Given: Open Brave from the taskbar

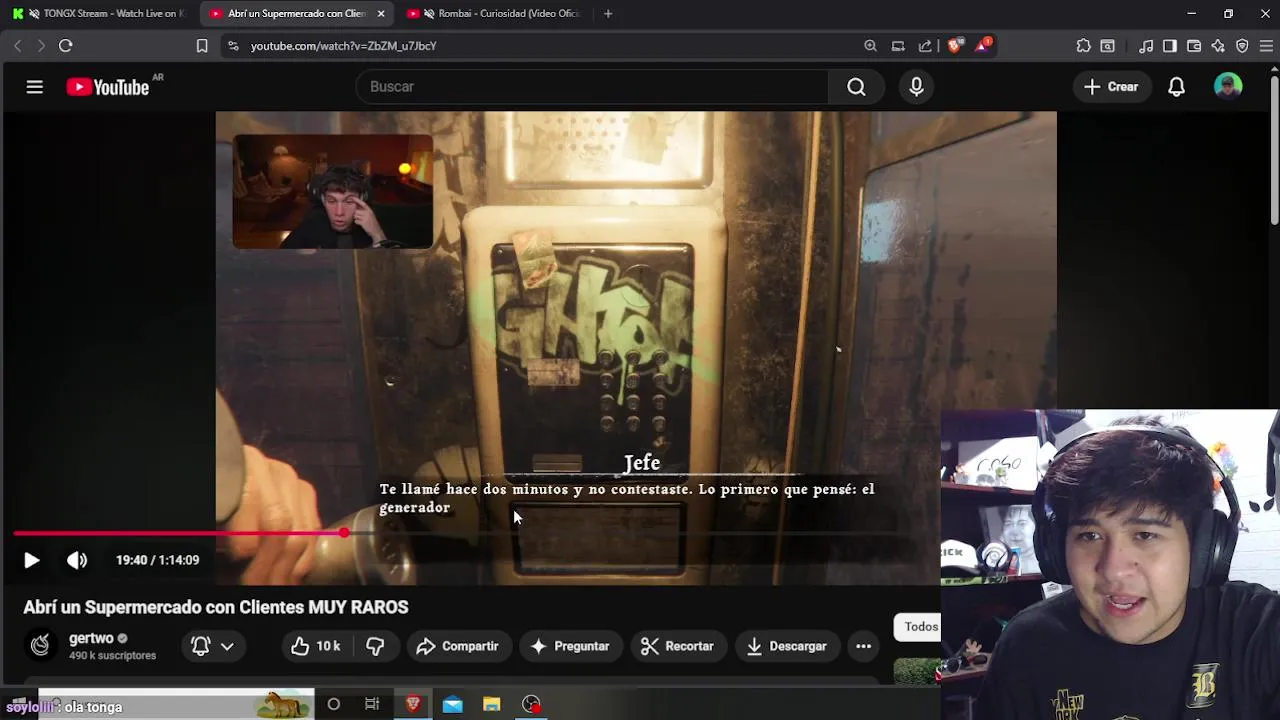Looking at the screenshot, I should click(412, 704).
